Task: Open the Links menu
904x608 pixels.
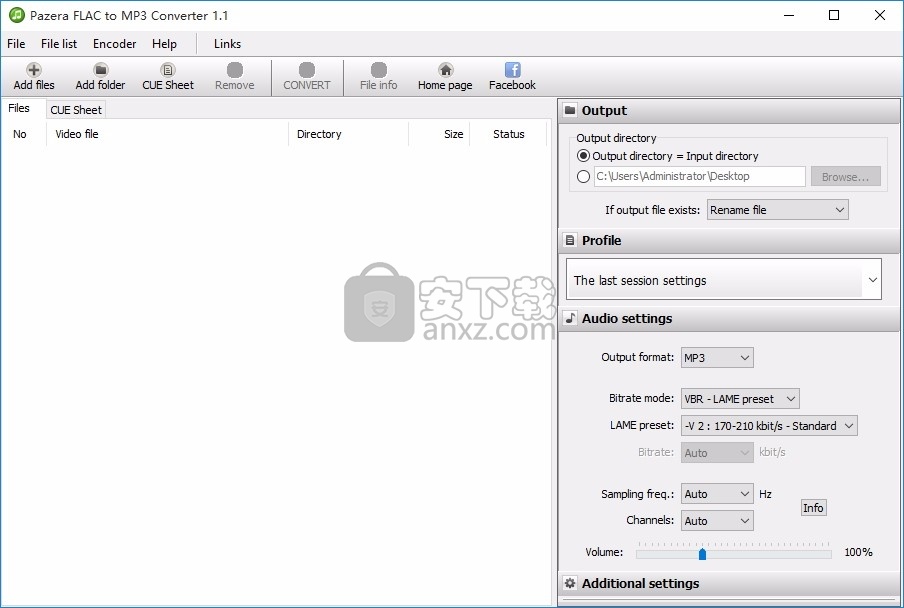Action: (227, 44)
